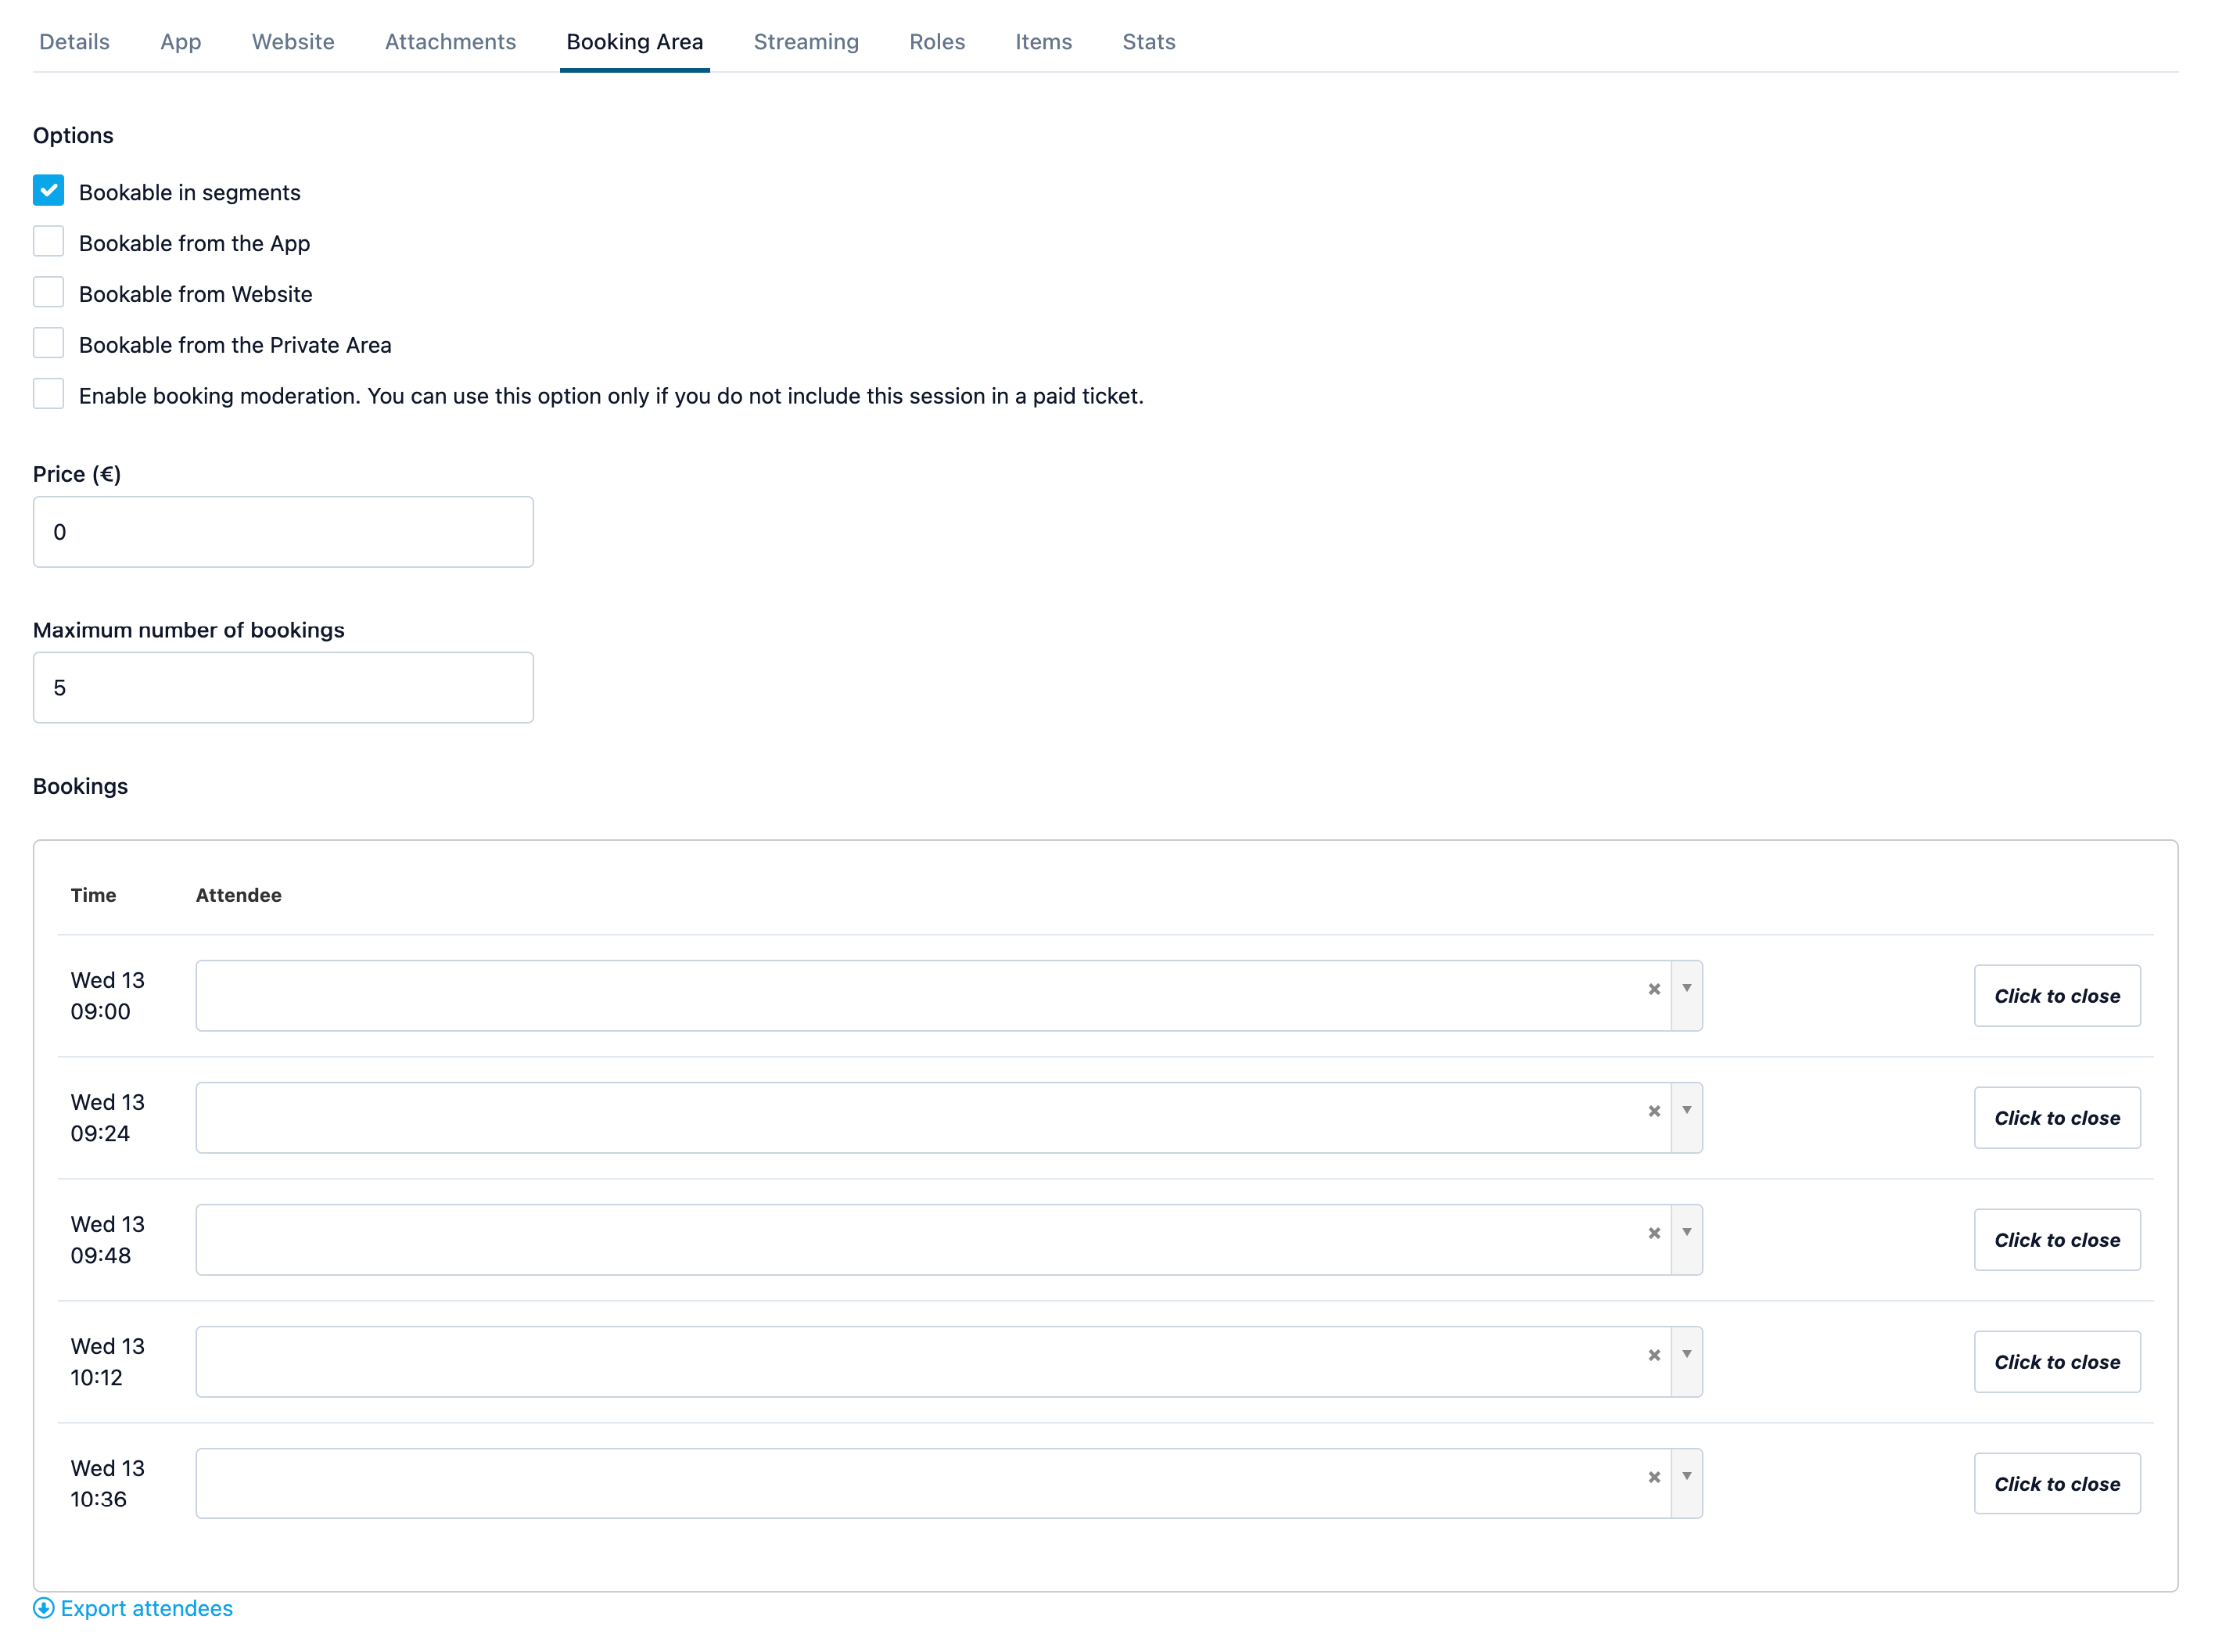Enable booking moderation checkbox
This screenshot has height=1652, width=2215.
[x=48, y=394]
